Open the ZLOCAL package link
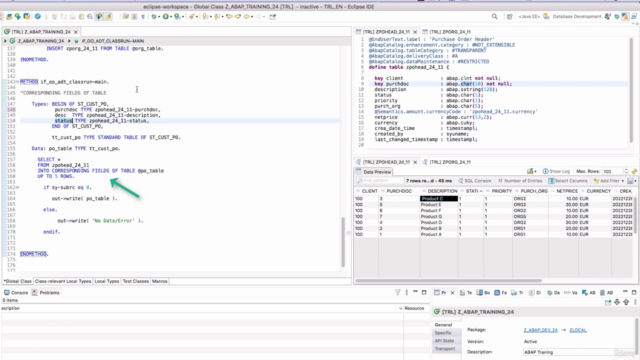The width and height of the screenshot is (640, 360). pyautogui.click(x=578, y=330)
